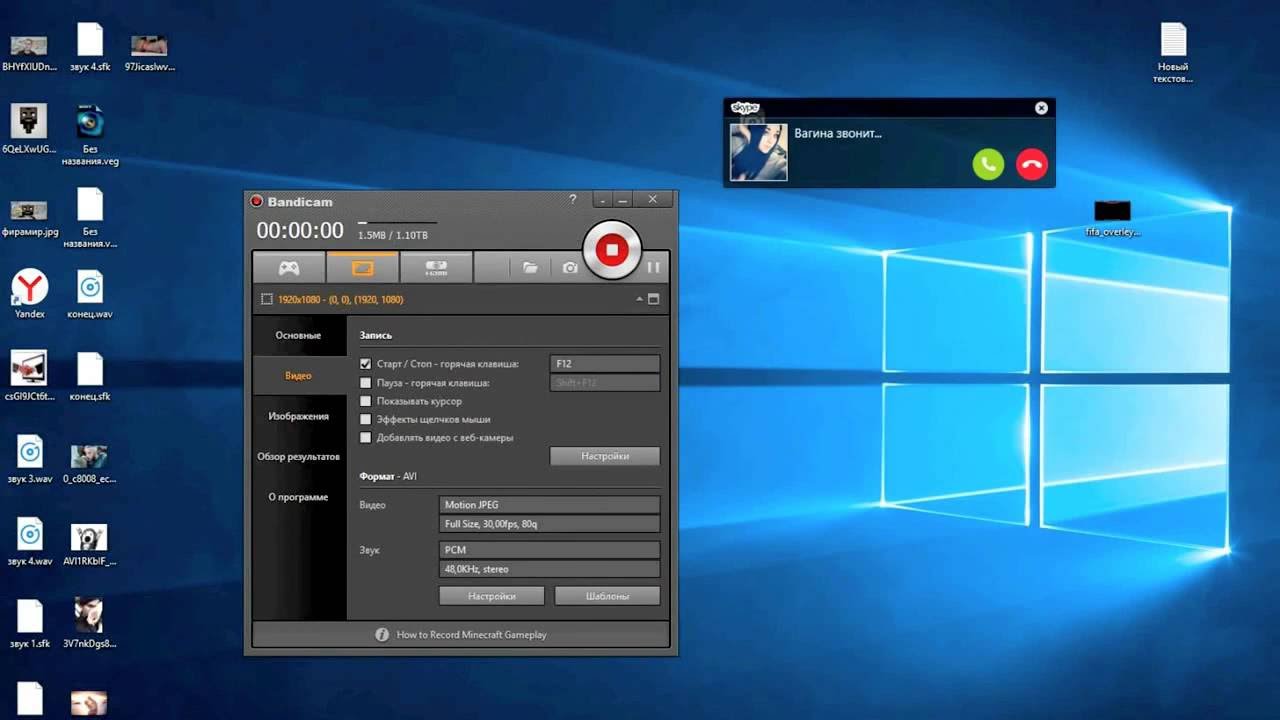This screenshot has width=1280, height=720.
Task: Open Yandex browser desktop icon
Action: 30,295
